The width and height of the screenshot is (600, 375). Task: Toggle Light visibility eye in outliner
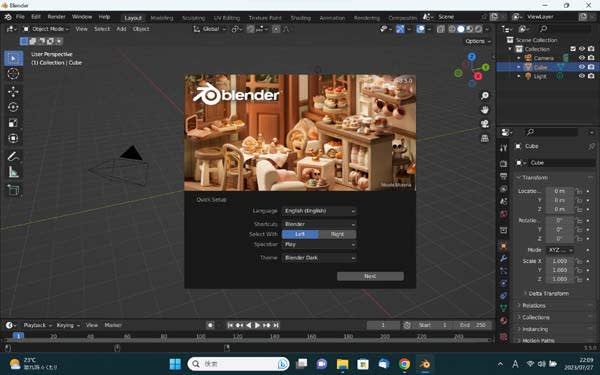[582, 76]
